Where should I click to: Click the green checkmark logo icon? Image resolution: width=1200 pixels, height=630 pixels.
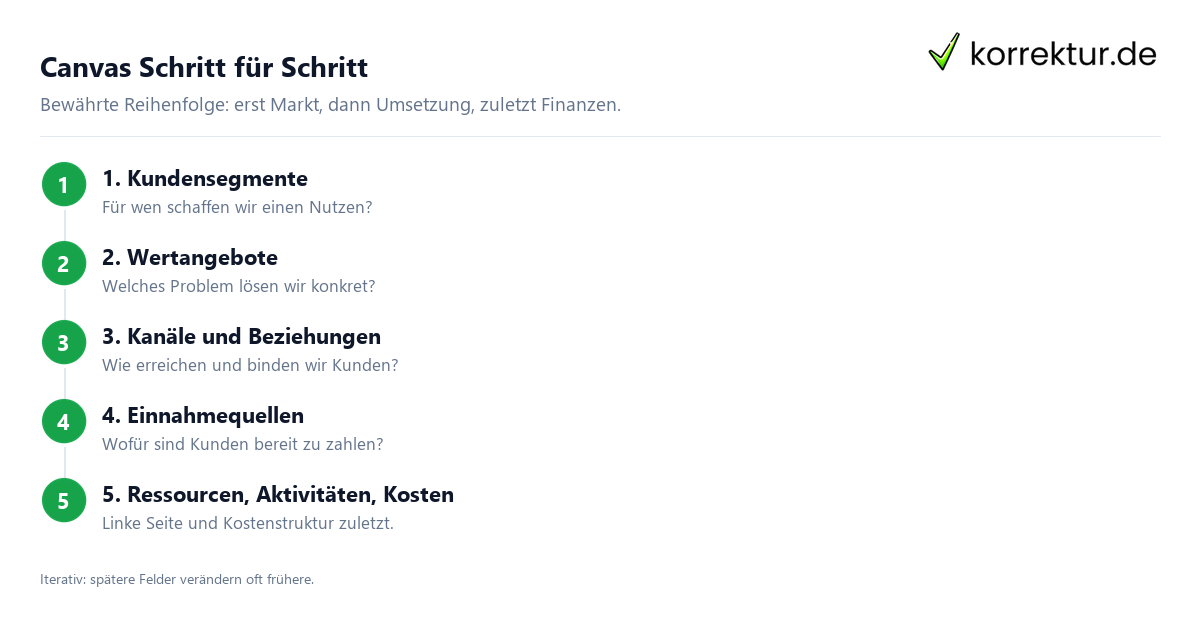[x=944, y=52]
